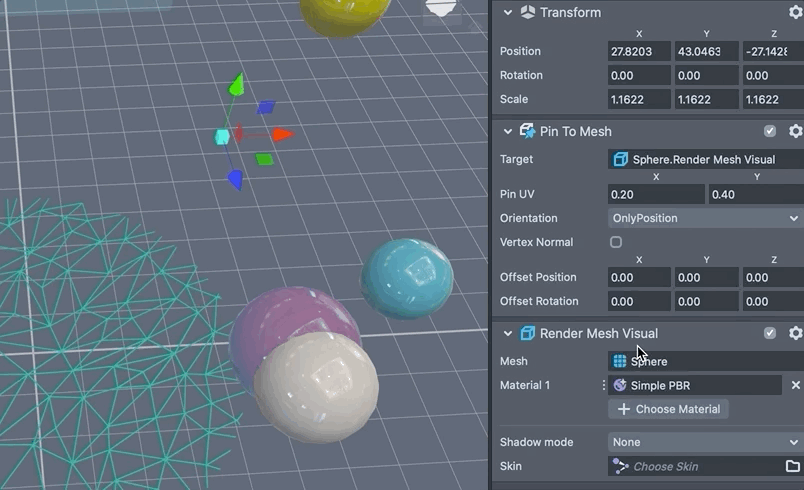This screenshot has height=490, width=804.
Task: Click the Pin UV label
Action: [x=517, y=194]
